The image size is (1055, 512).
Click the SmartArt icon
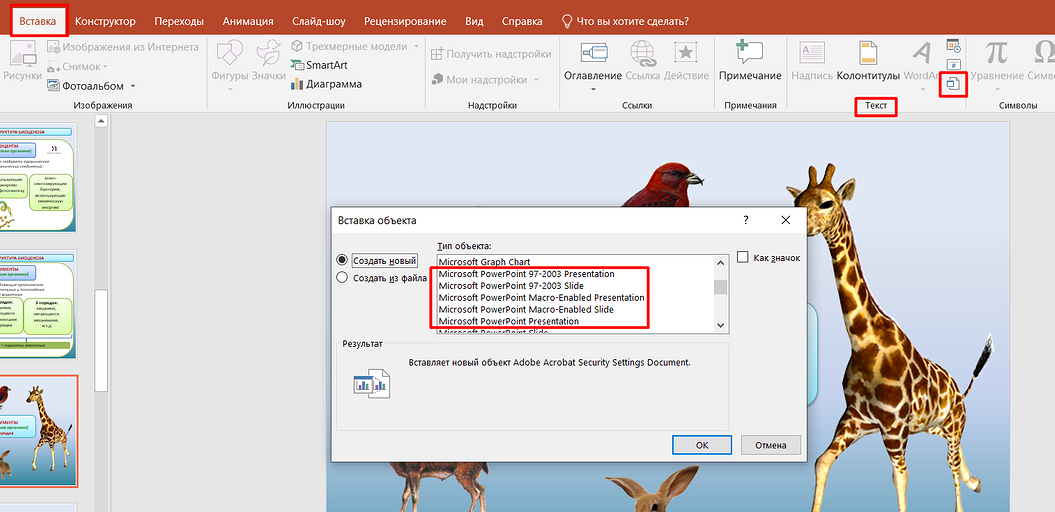[298, 65]
